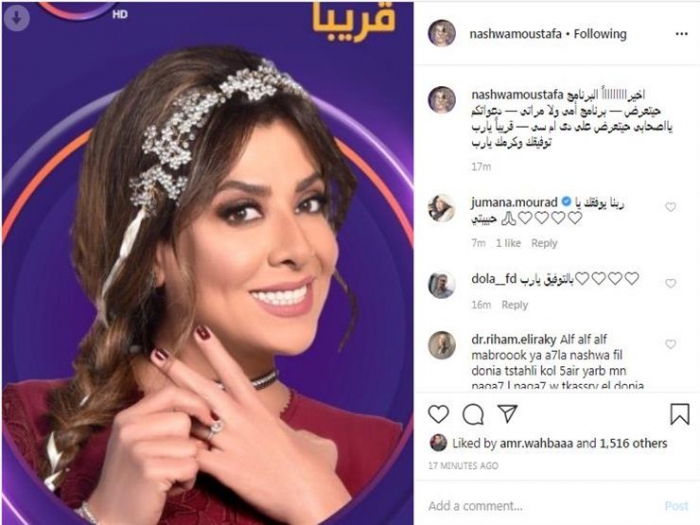
Task: Share post via paper plane icon
Action: pyautogui.click(x=508, y=413)
